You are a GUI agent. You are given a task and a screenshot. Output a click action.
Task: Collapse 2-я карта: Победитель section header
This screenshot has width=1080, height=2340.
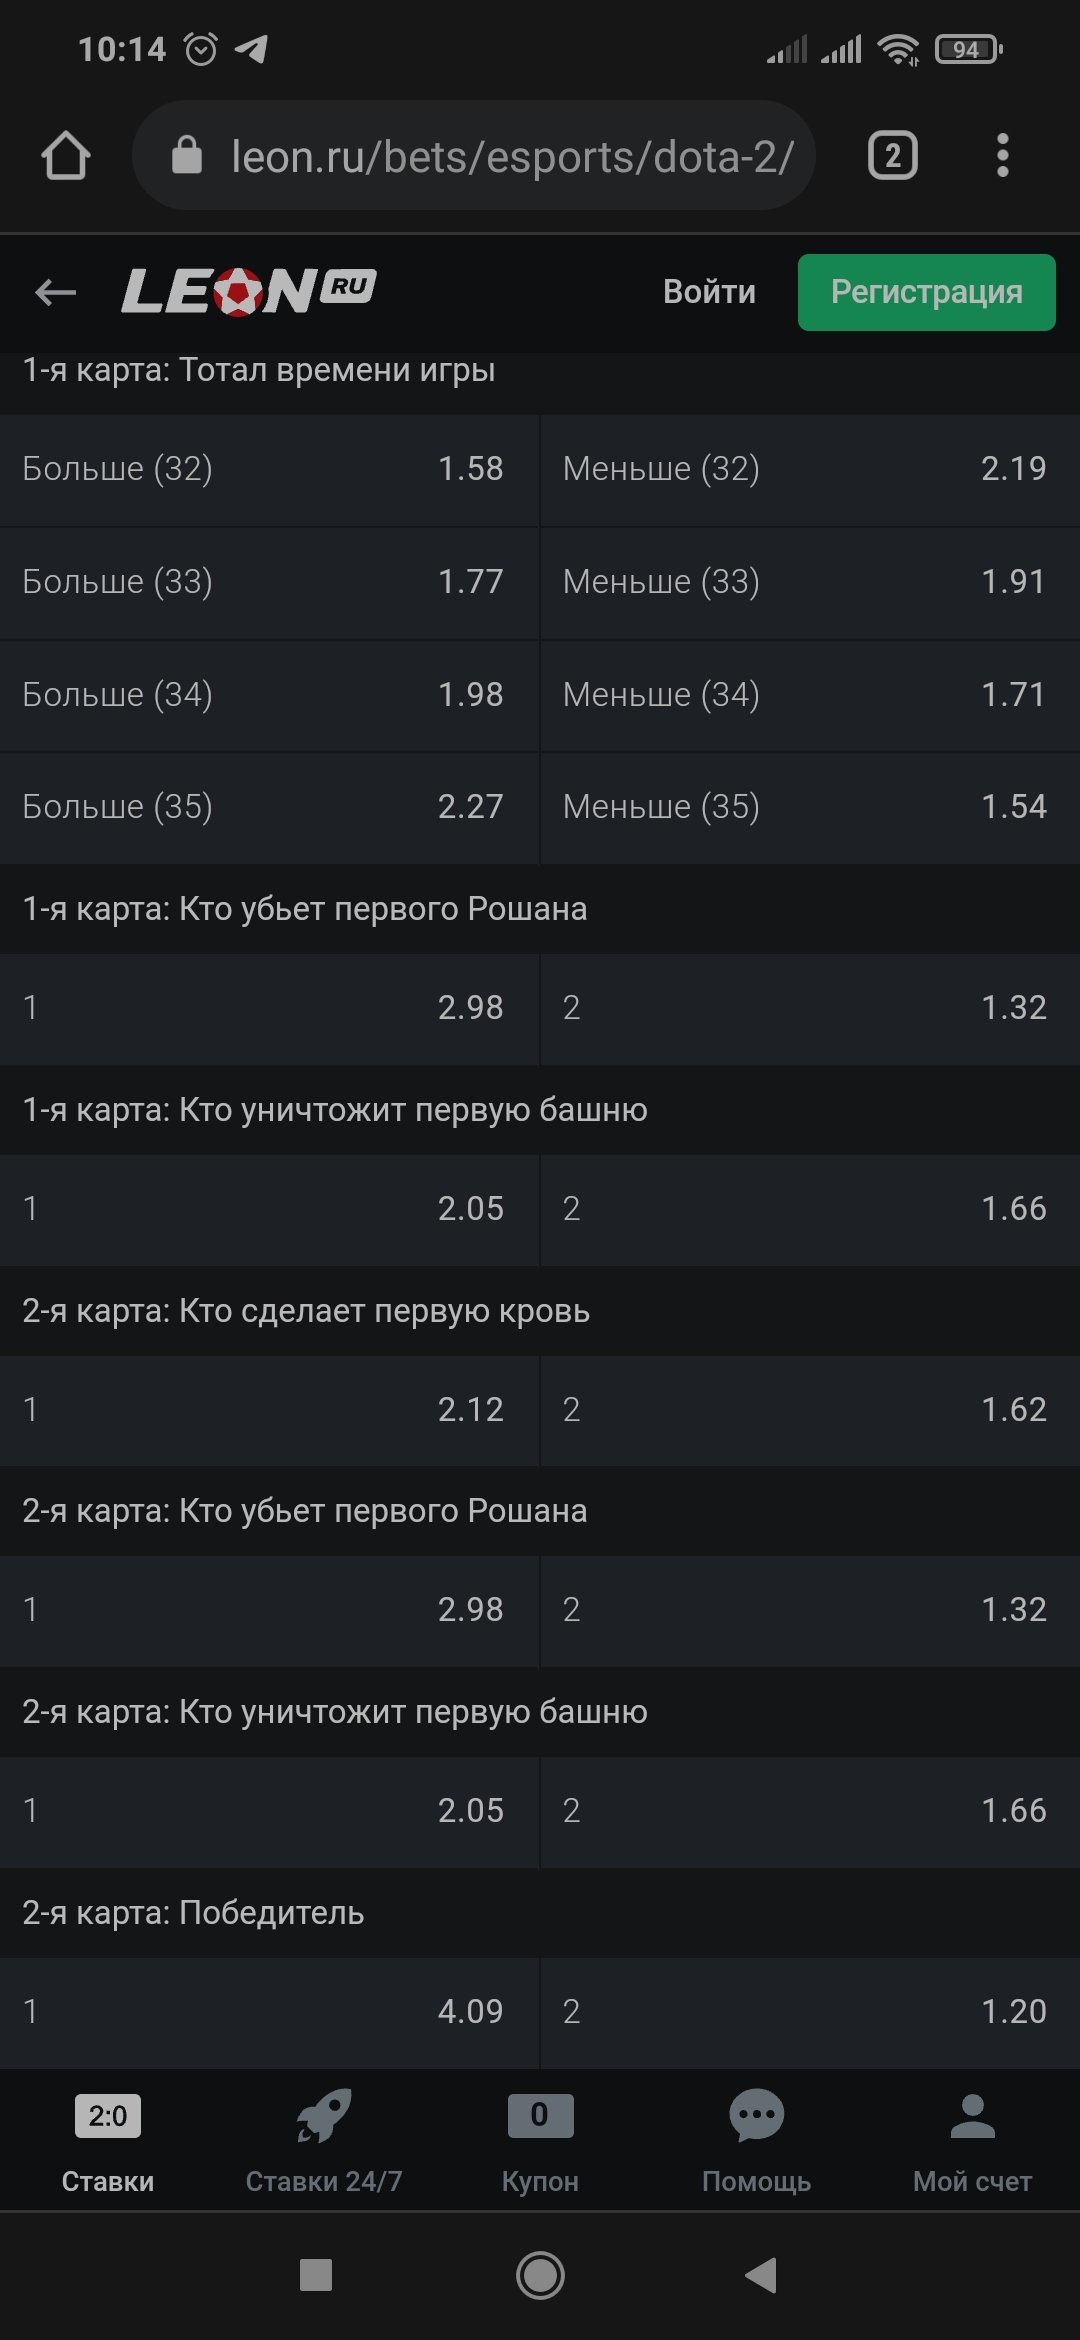(x=540, y=1913)
